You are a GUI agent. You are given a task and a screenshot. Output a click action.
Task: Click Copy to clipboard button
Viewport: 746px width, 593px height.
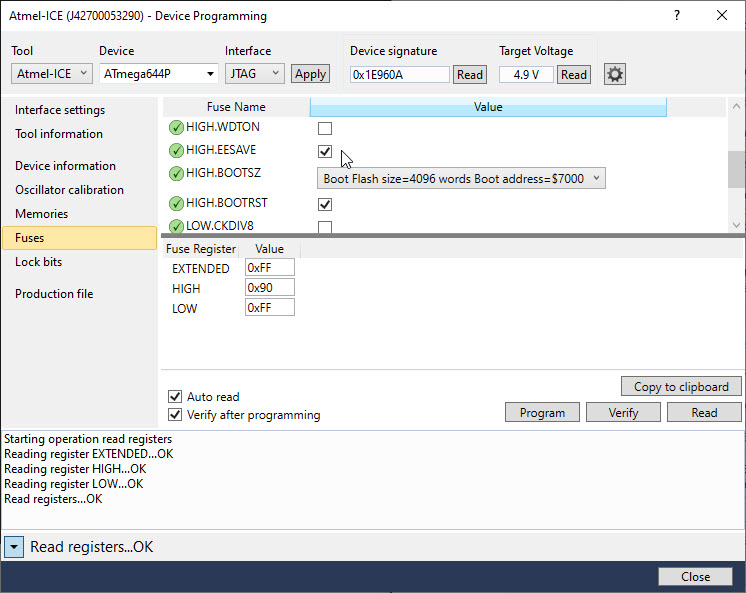pos(681,386)
